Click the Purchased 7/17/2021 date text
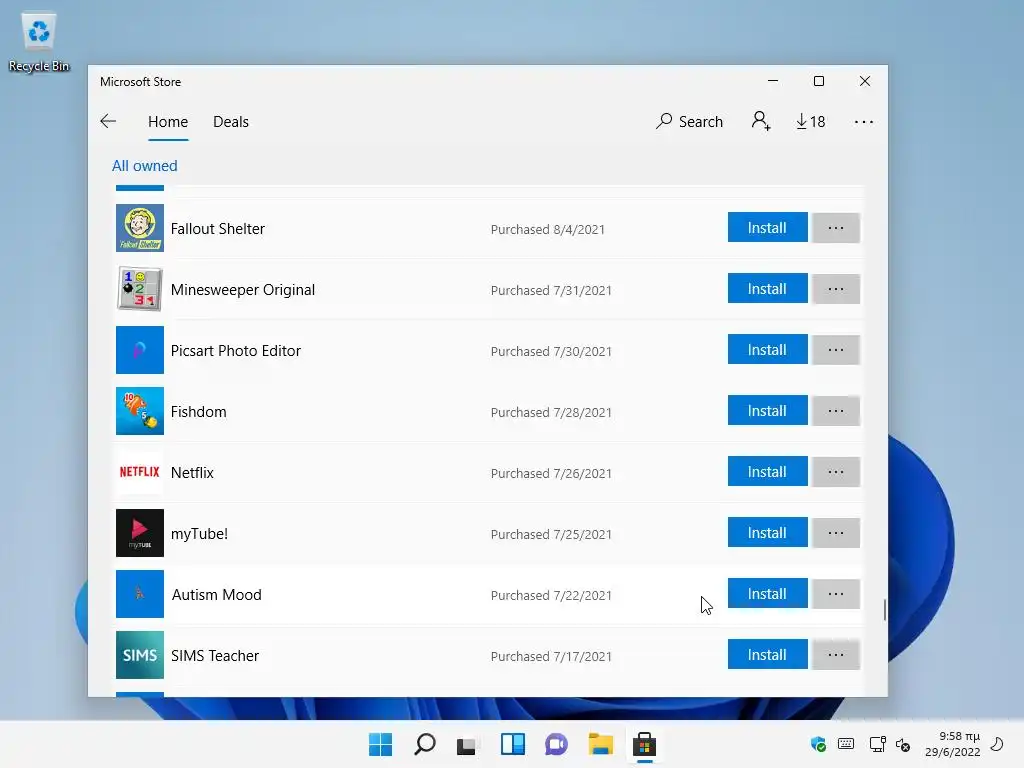This screenshot has height=768, width=1024. 551,656
